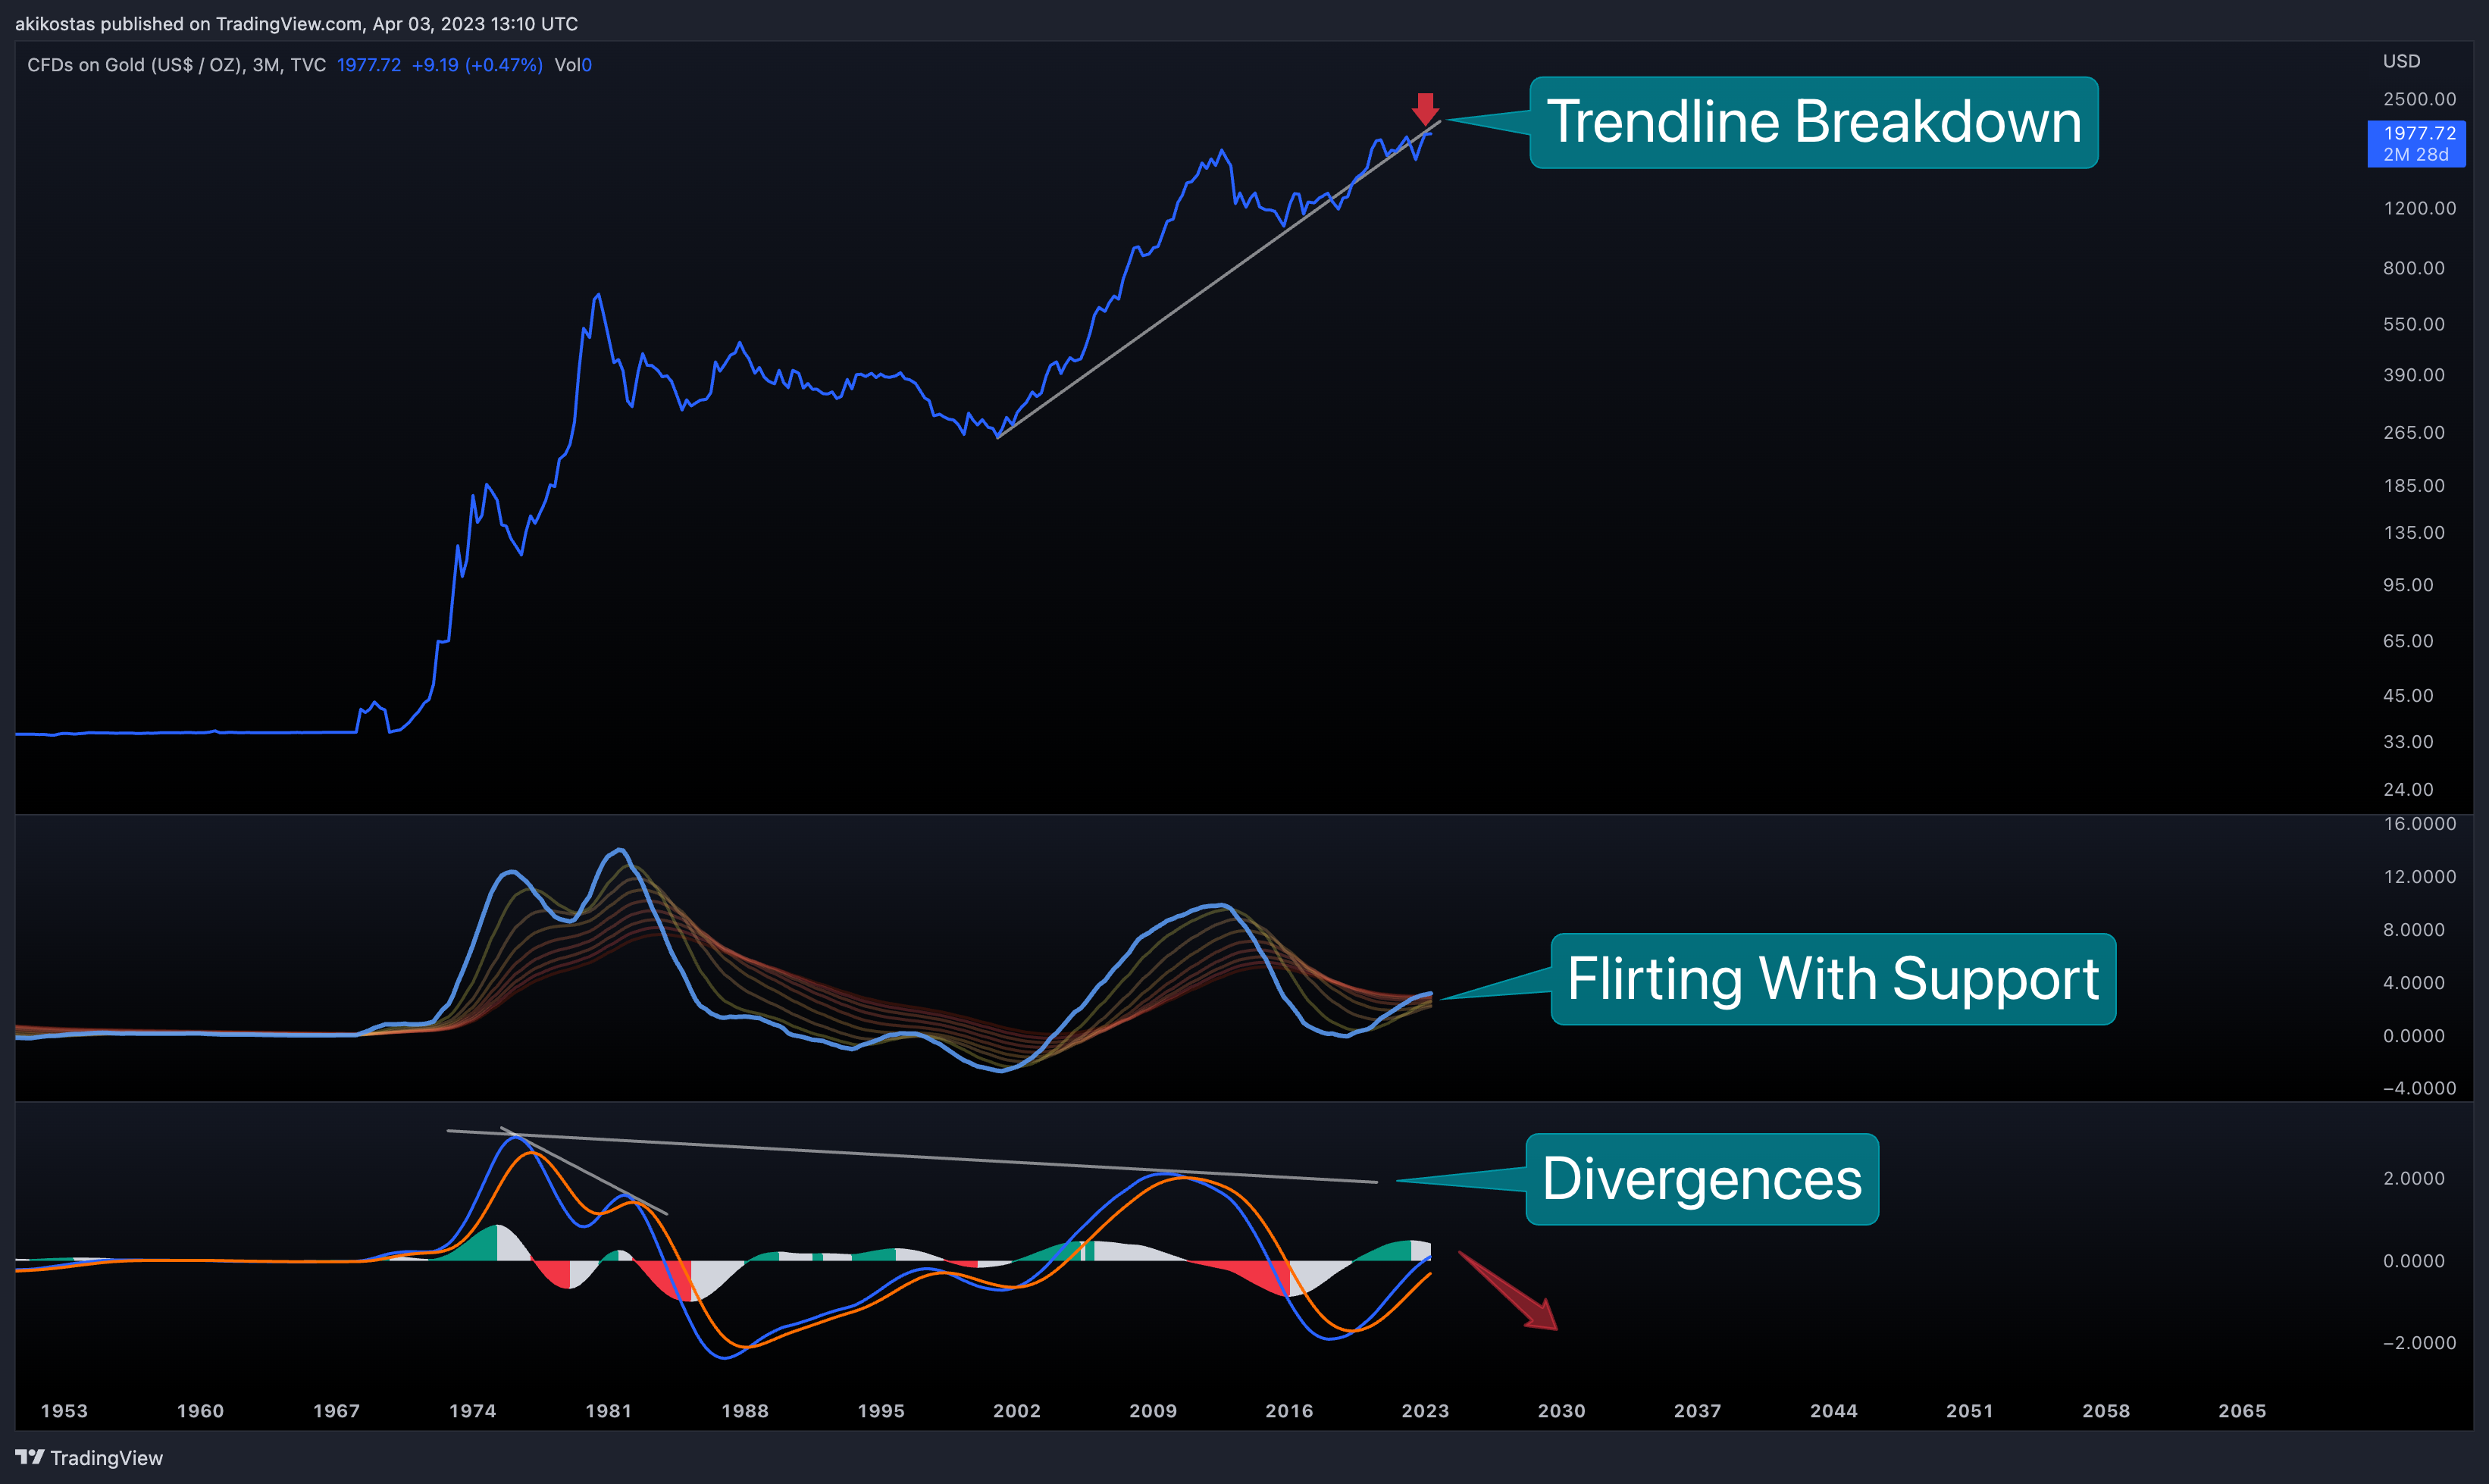This screenshot has height=1484, width=2489.
Task: Click the 'Trendline Breakdown' callout label
Action: (x=1813, y=122)
